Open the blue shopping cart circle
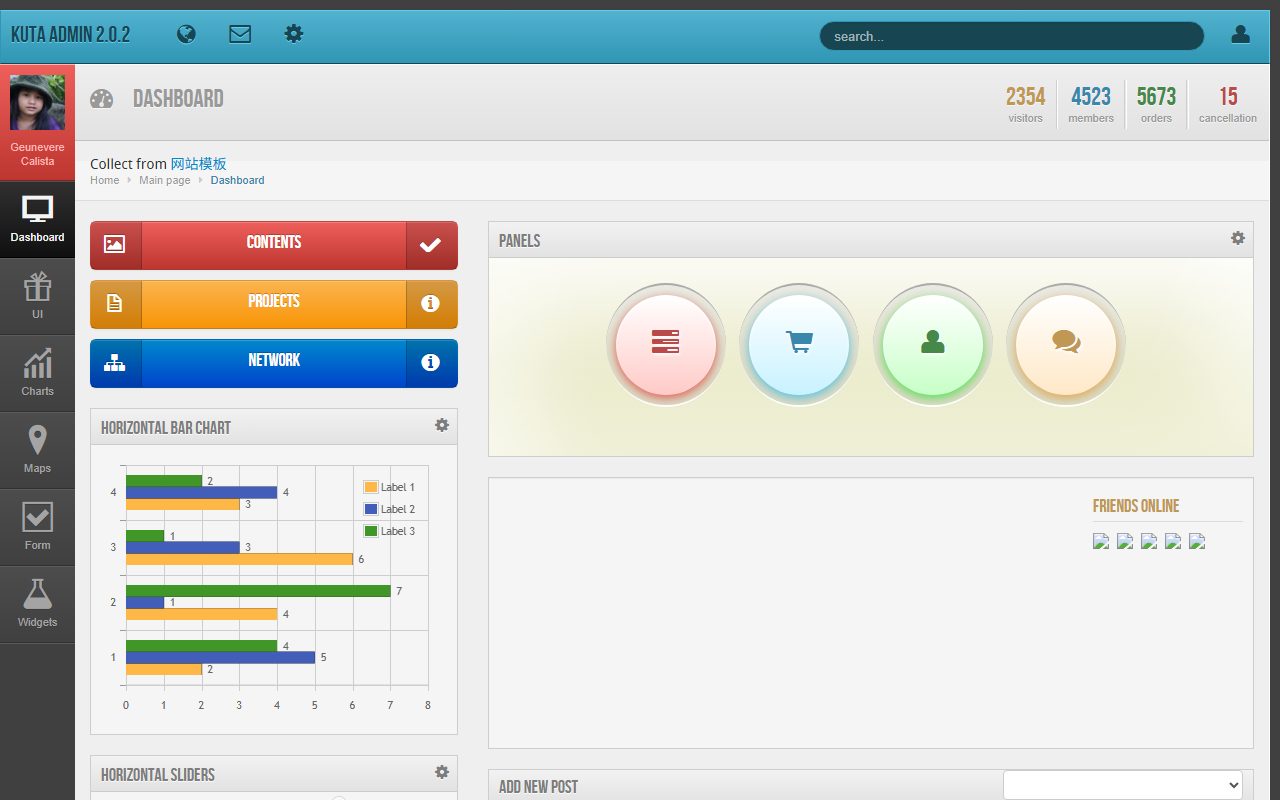This screenshot has width=1280, height=800. 799,344
